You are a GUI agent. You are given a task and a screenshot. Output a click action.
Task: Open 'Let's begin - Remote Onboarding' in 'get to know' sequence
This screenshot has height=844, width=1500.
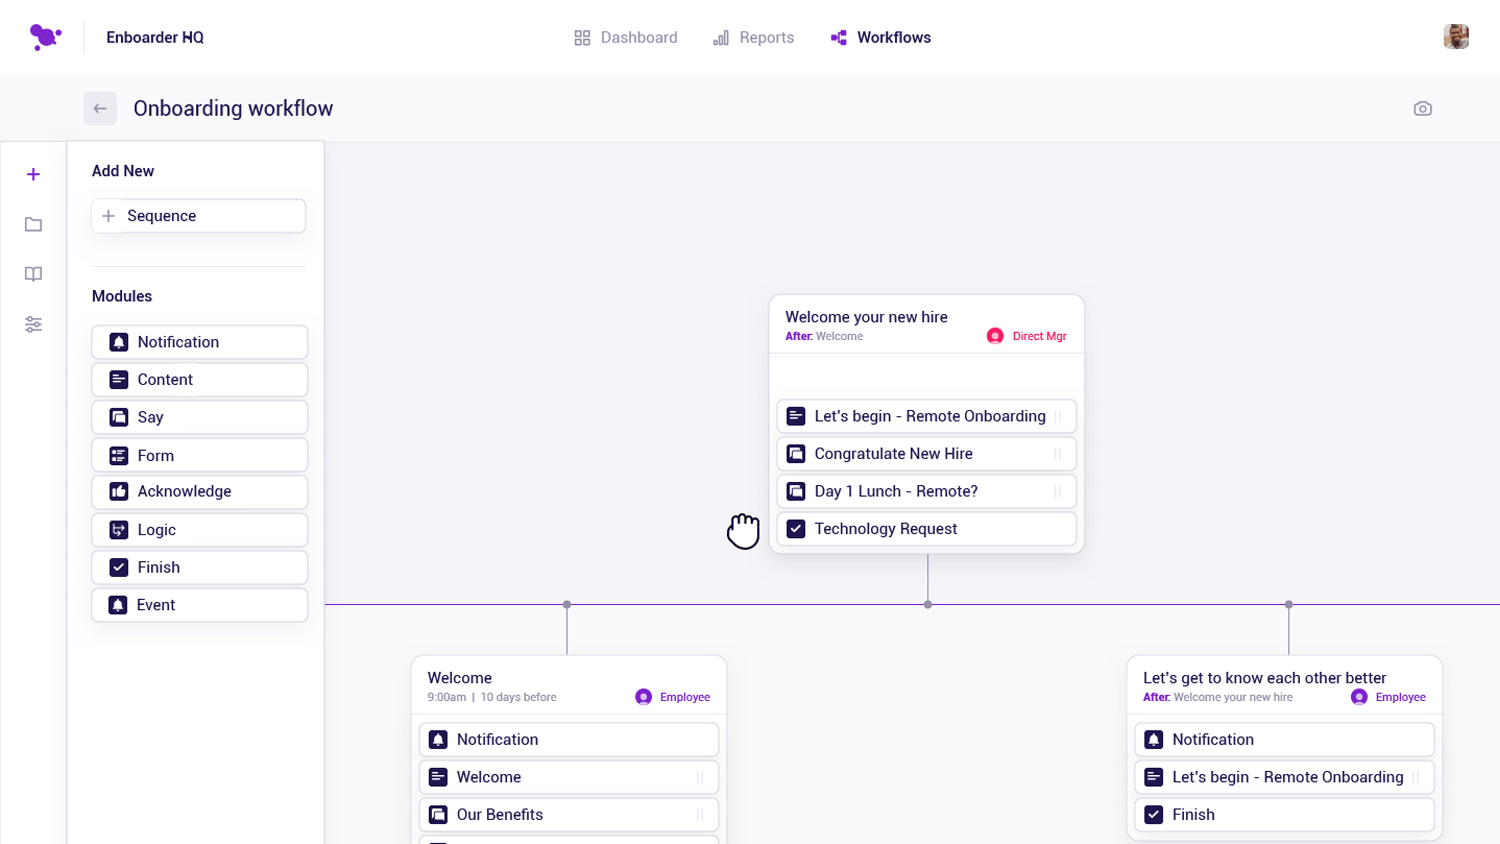click(x=1285, y=777)
